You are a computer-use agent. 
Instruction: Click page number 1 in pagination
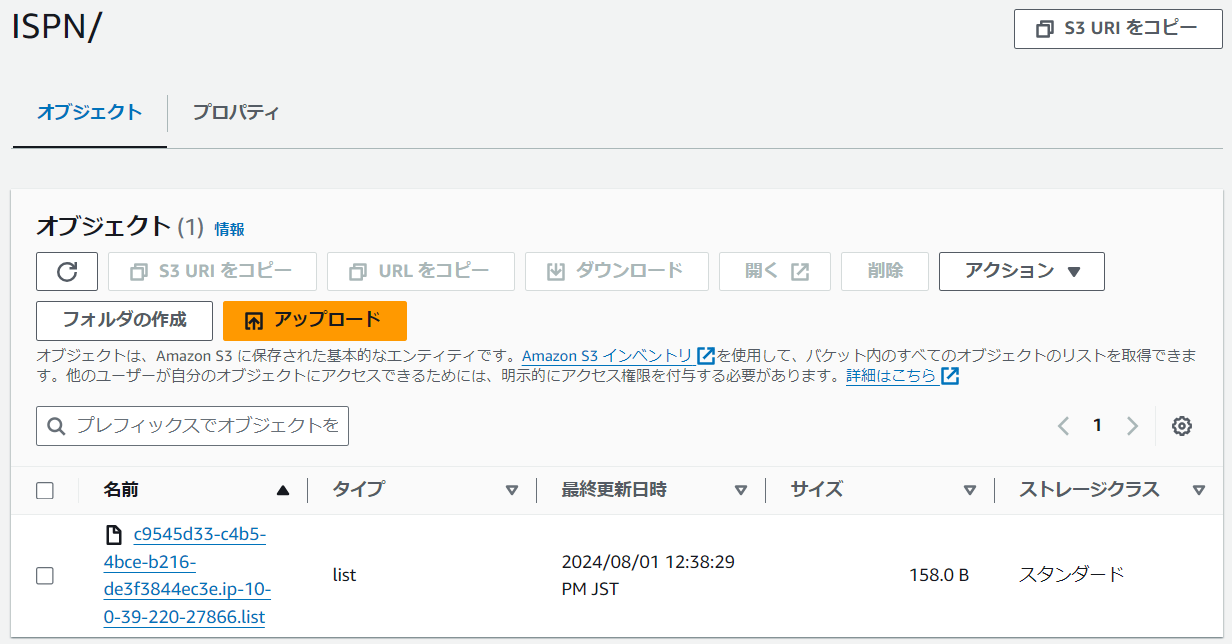pyautogui.click(x=1097, y=426)
